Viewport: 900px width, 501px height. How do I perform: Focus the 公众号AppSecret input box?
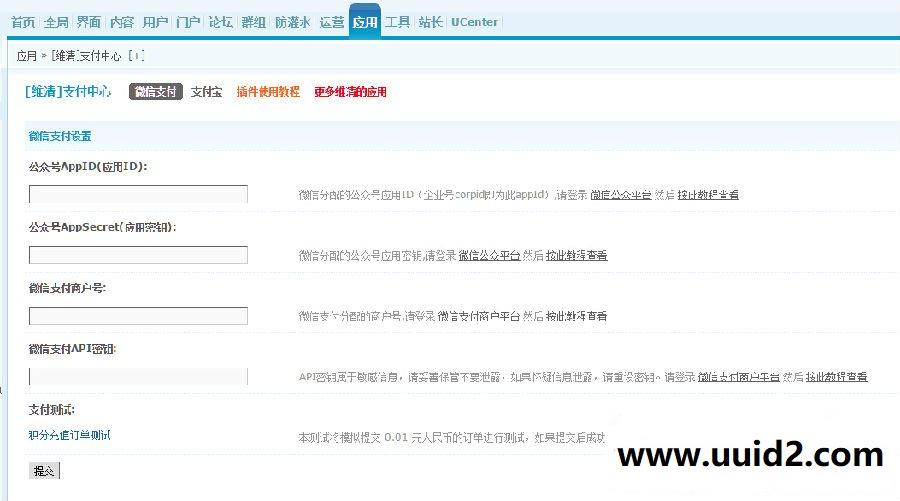point(138,255)
